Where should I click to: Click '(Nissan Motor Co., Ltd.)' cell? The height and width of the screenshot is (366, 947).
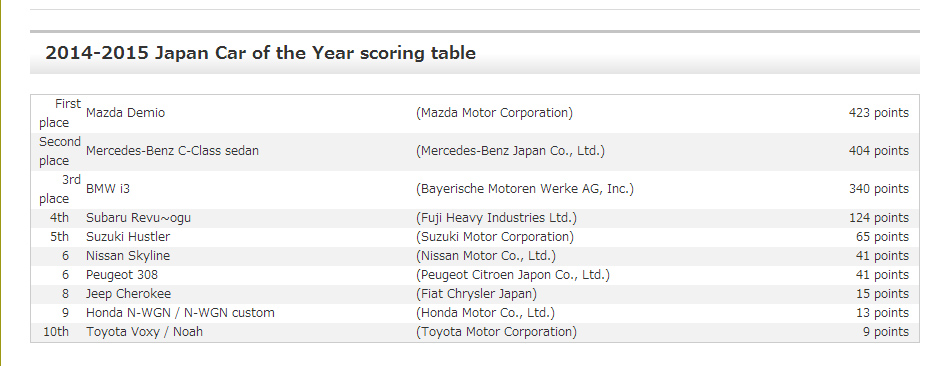486,256
